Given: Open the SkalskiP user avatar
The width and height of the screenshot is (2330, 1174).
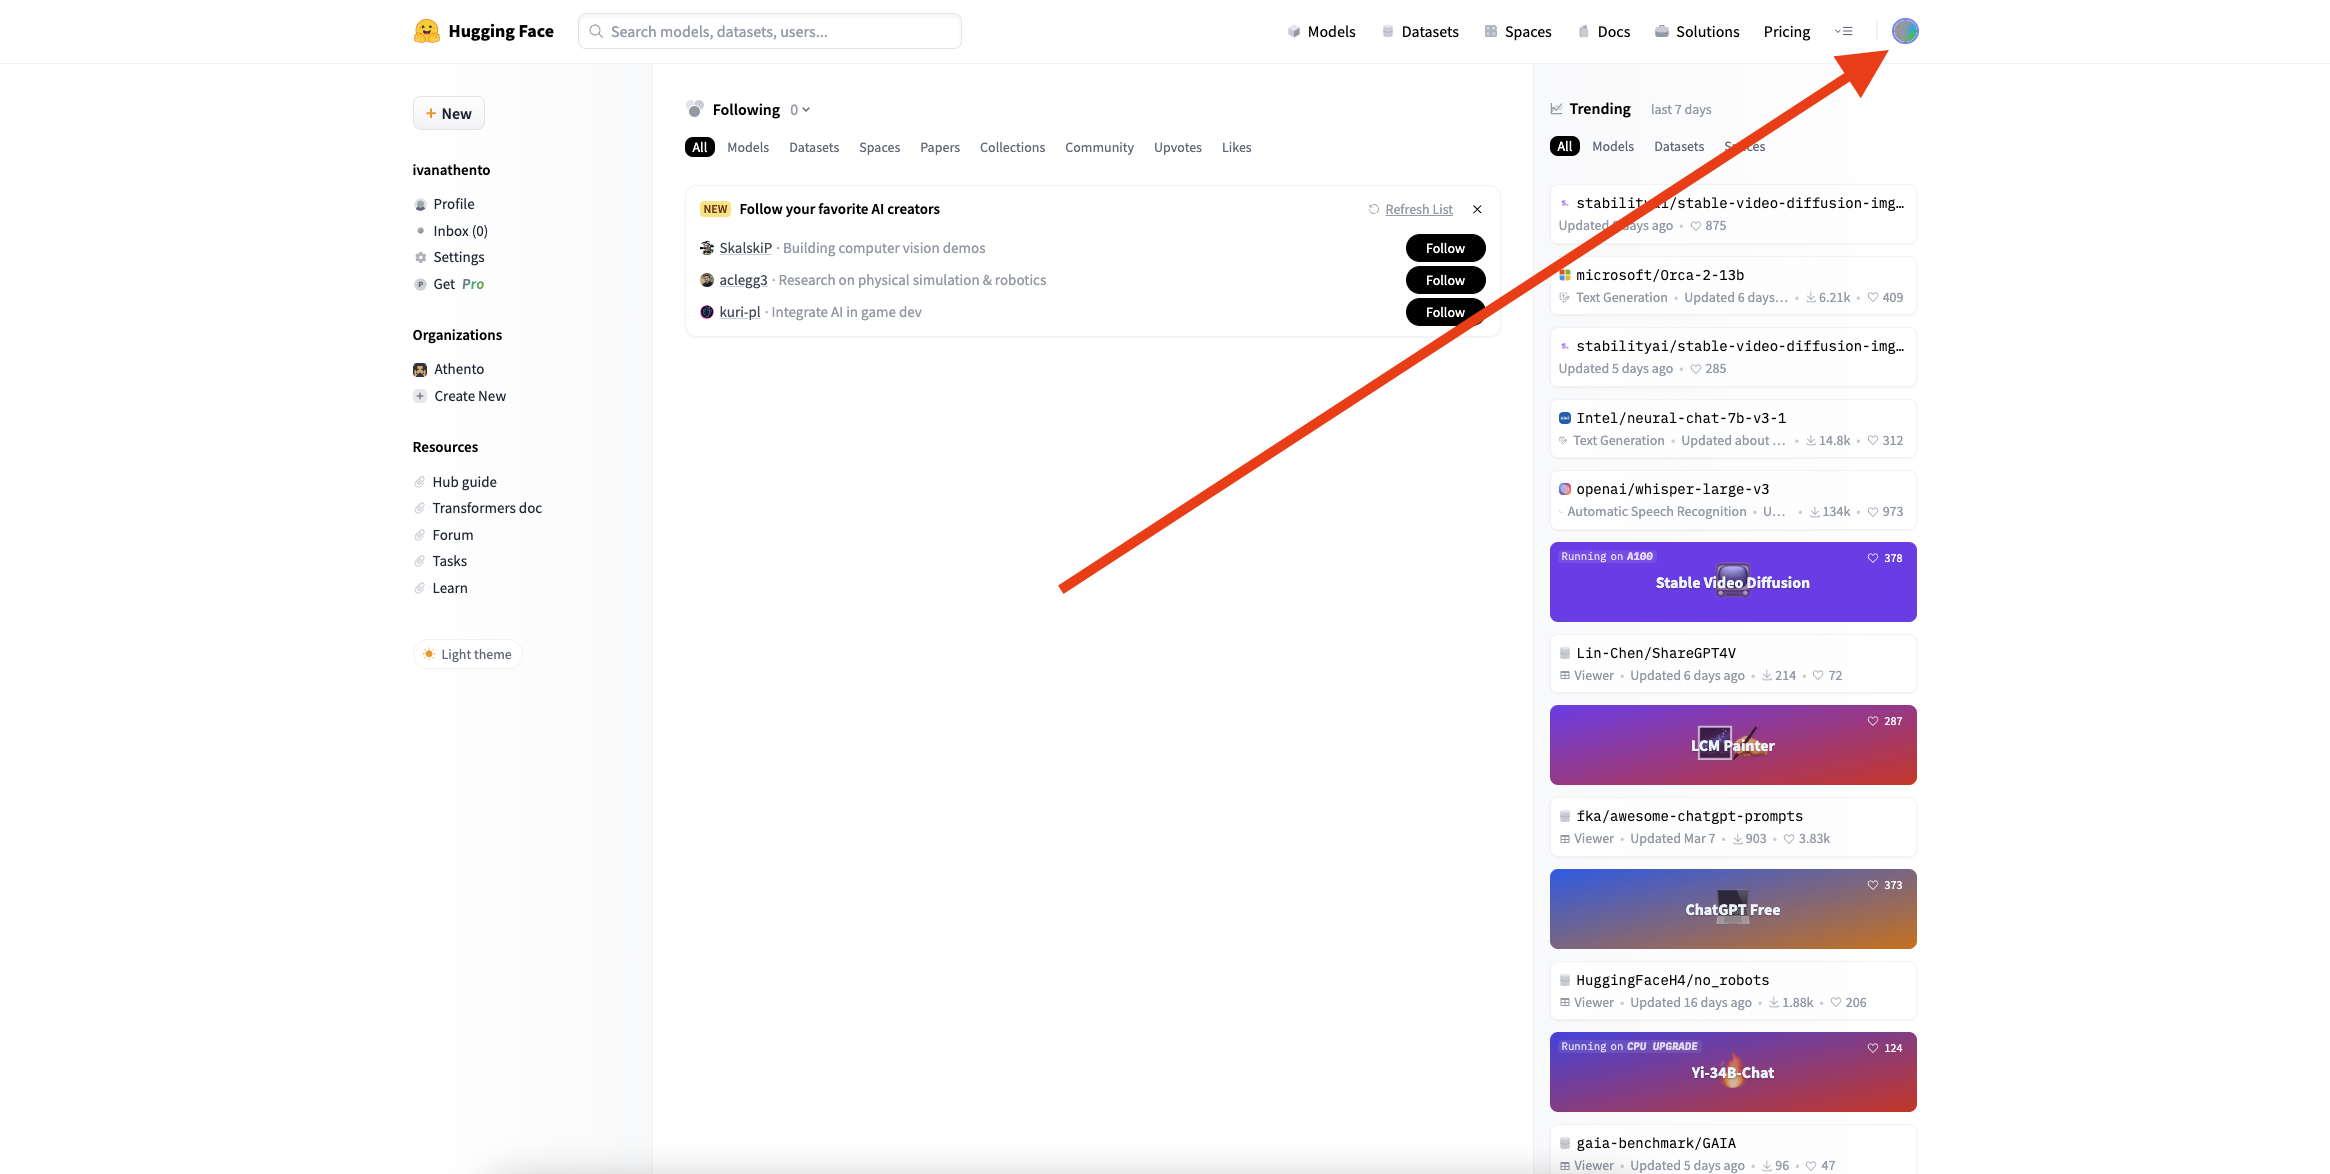Looking at the screenshot, I should point(707,248).
